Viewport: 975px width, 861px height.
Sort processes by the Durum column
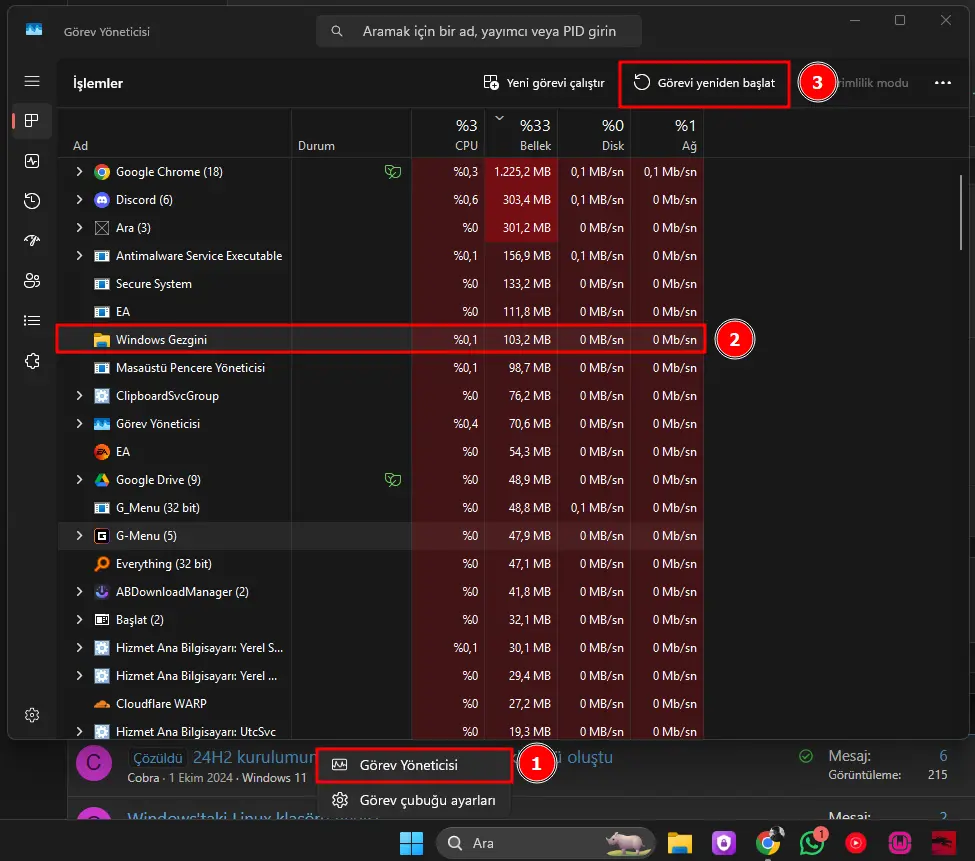point(351,133)
